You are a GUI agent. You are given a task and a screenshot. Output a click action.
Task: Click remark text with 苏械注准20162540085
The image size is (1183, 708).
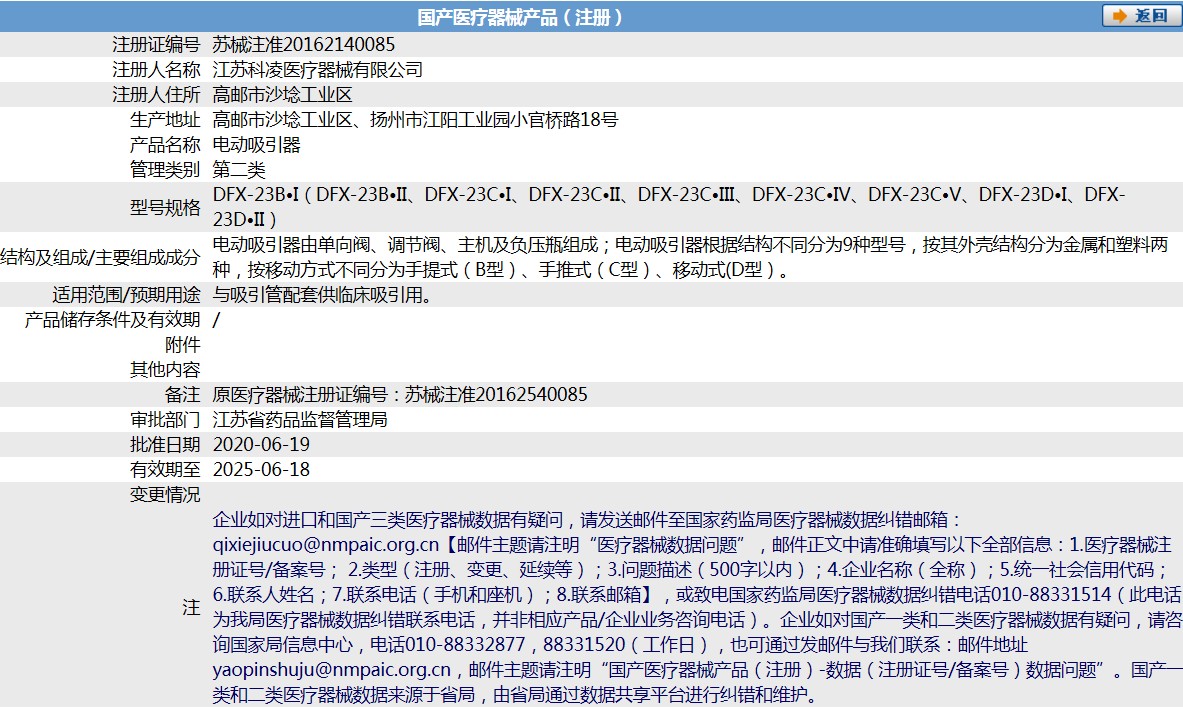[400, 394]
